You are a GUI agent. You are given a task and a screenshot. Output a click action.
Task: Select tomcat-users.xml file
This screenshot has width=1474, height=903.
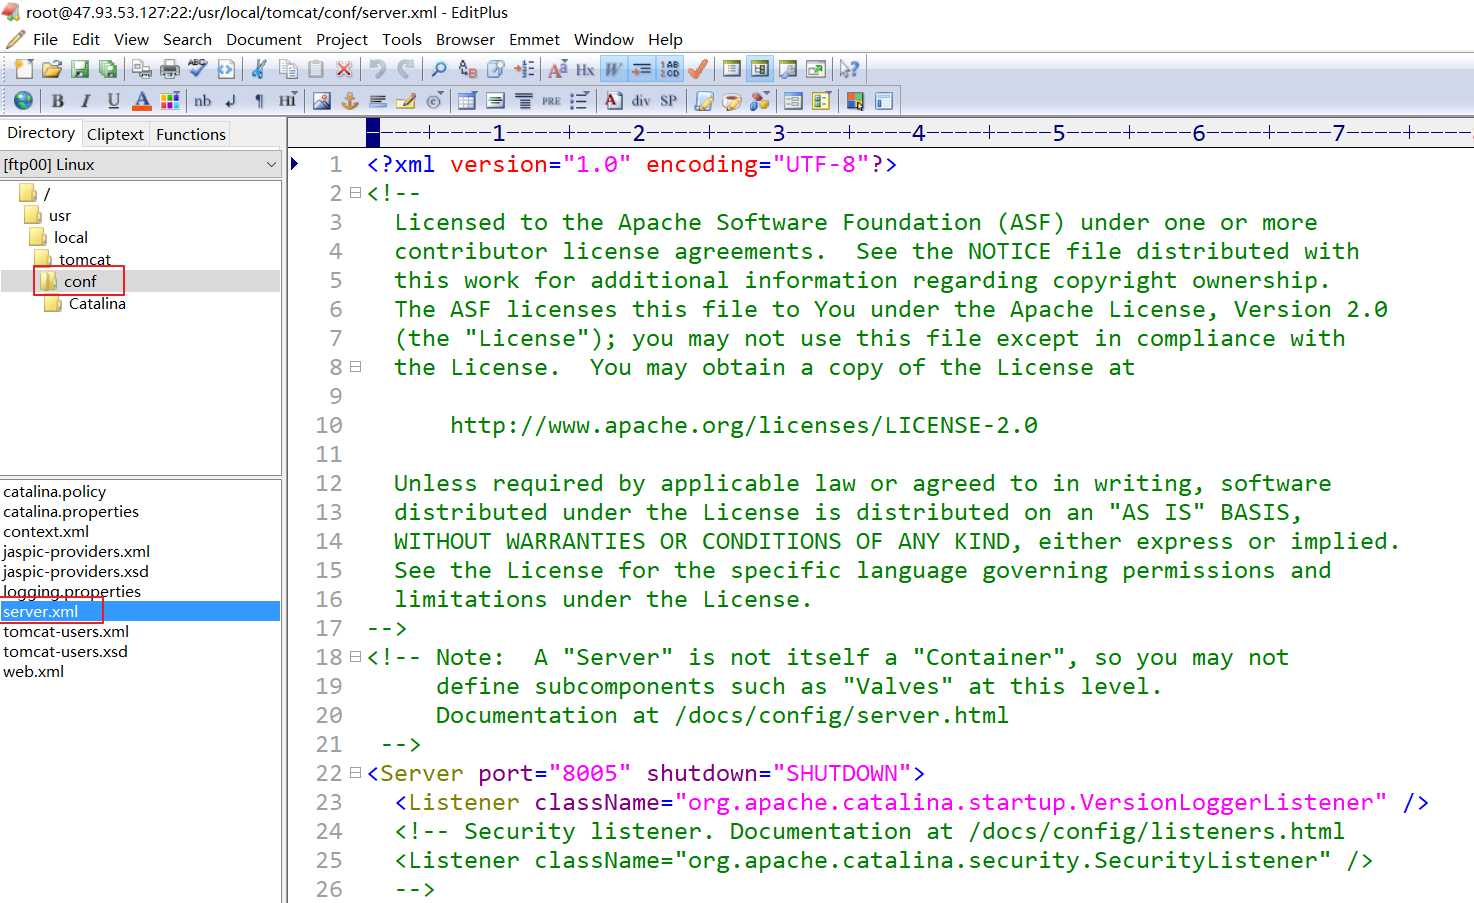click(66, 631)
